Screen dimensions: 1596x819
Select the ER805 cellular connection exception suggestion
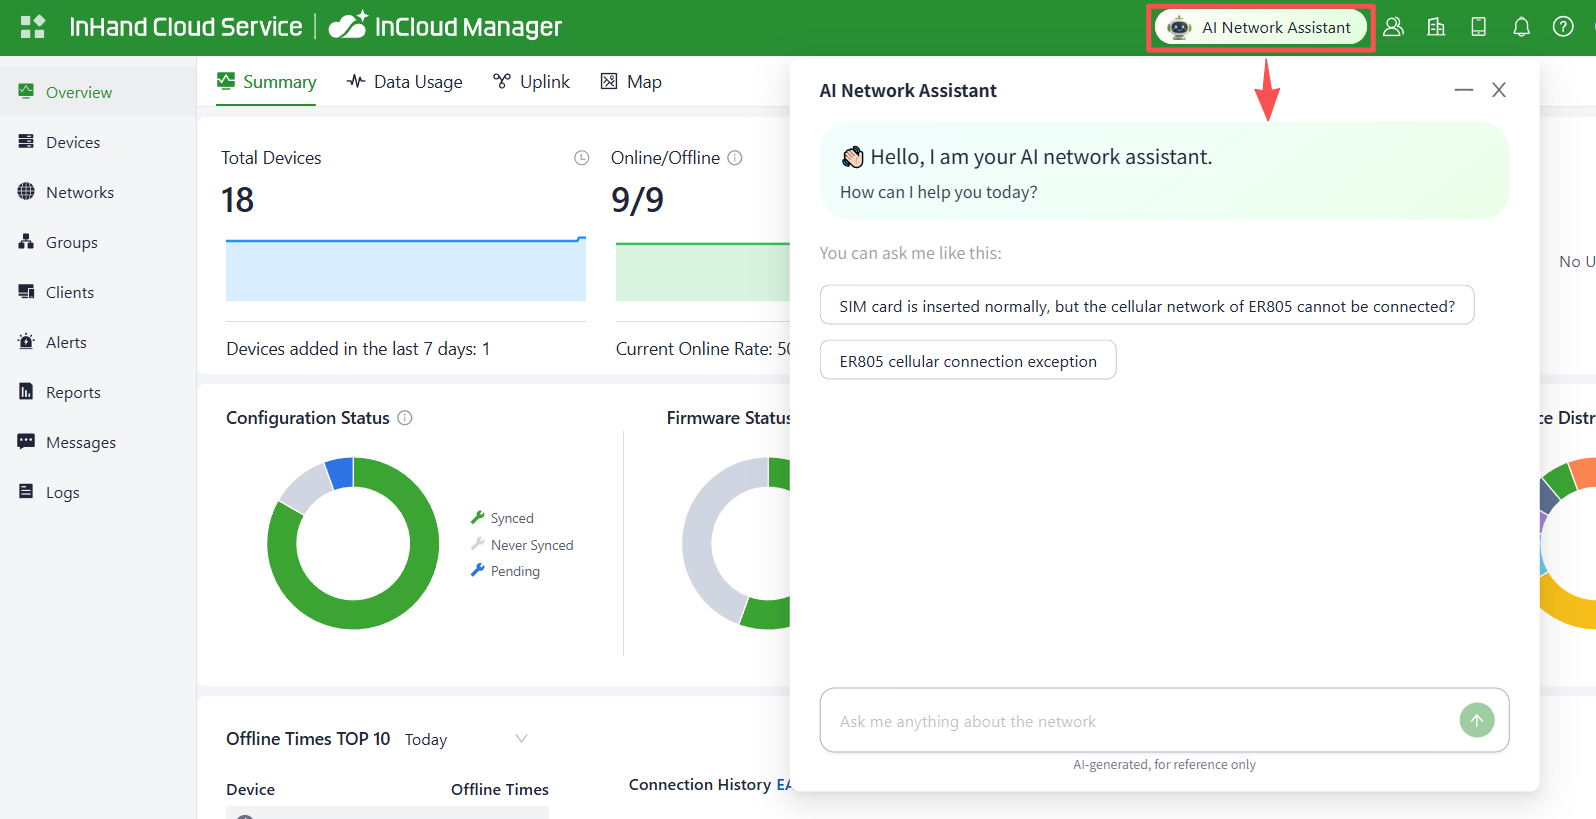[x=967, y=361]
